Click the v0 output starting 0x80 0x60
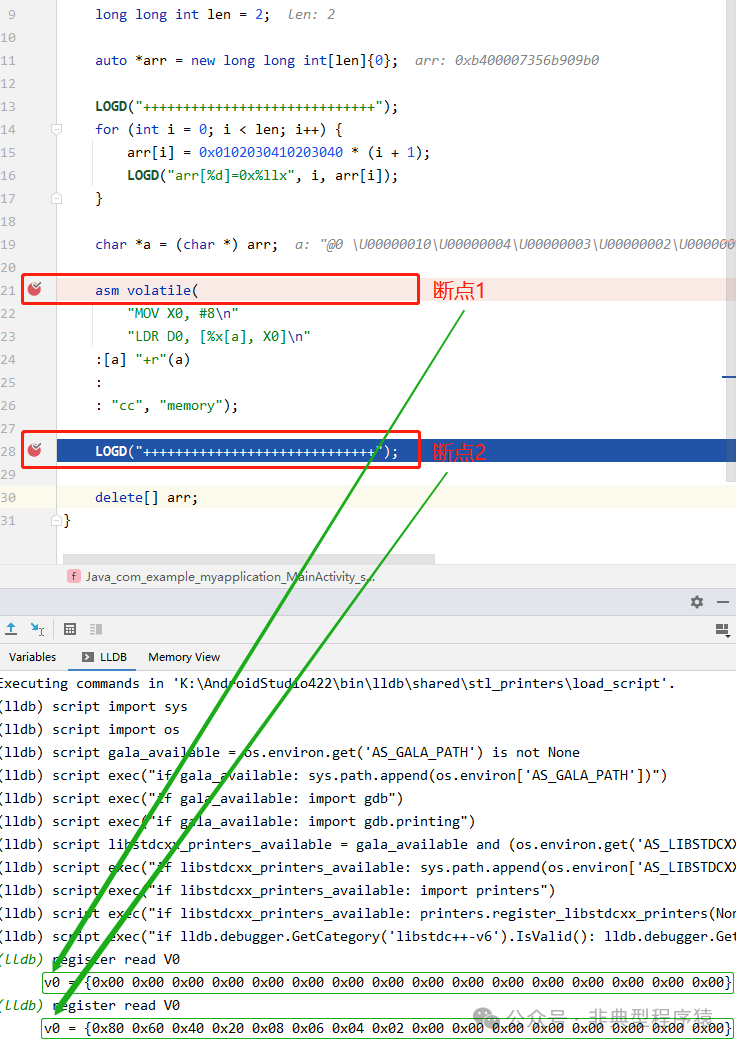This screenshot has width=736, height=1048. [x=388, y=1028]
